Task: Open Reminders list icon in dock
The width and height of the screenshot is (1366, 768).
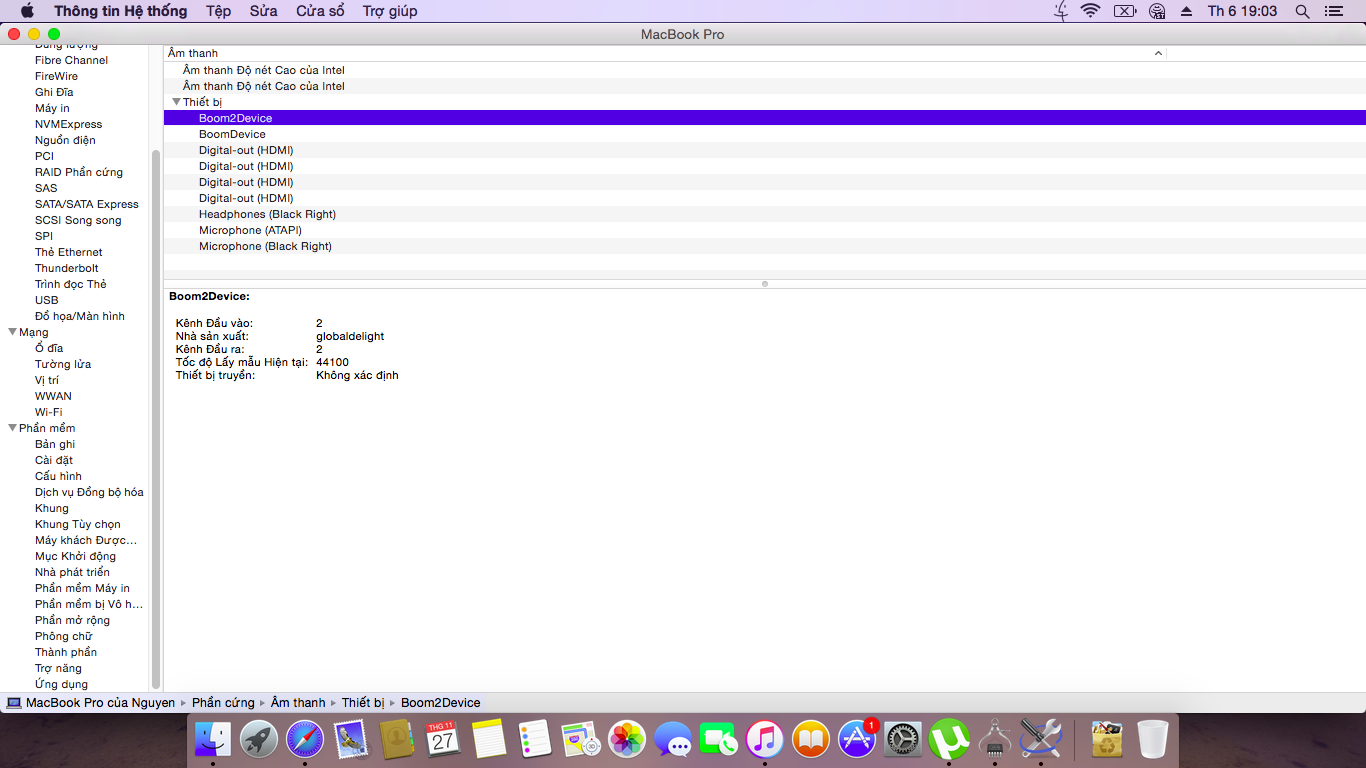Action: [535, 739]
